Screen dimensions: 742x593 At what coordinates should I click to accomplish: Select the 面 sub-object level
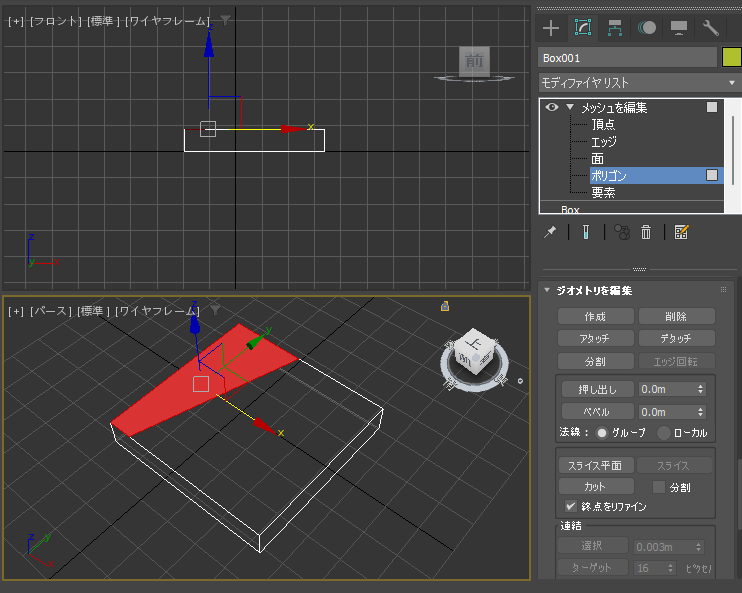(597, 159)
